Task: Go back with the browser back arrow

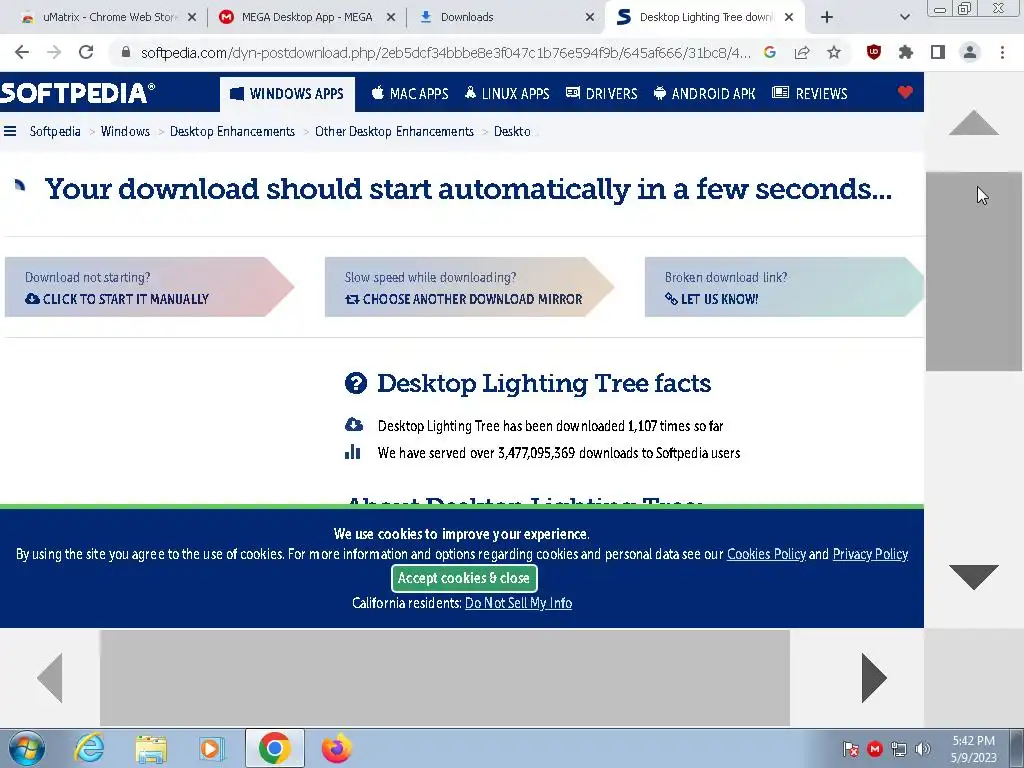Action: [x=22, y=52]
